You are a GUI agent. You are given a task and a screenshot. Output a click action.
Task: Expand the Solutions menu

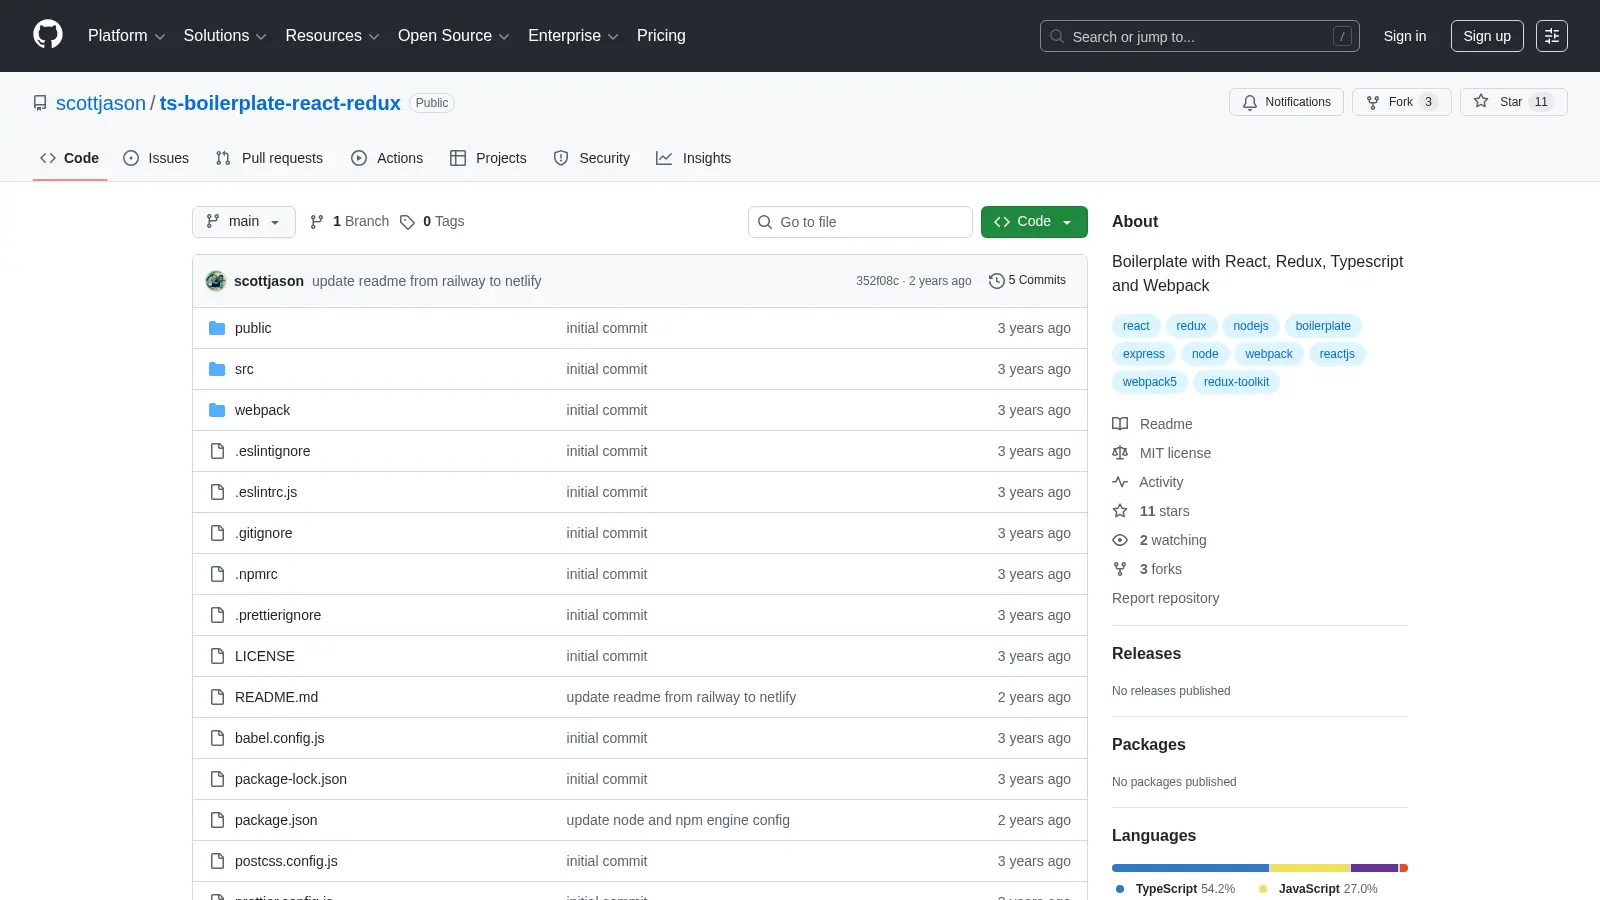(x=225, y=36)
